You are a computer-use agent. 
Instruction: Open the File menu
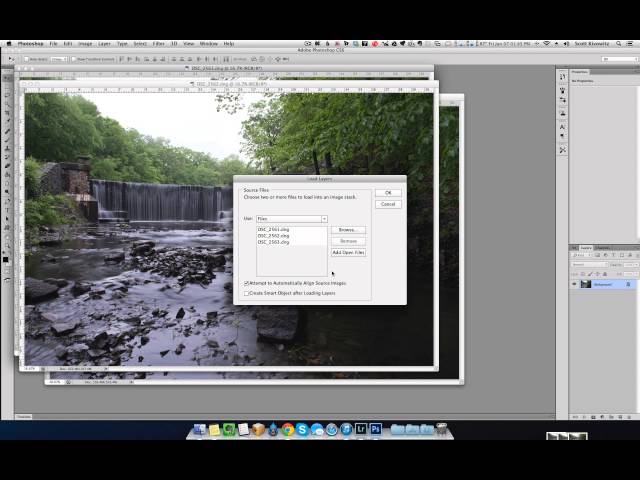53,44
